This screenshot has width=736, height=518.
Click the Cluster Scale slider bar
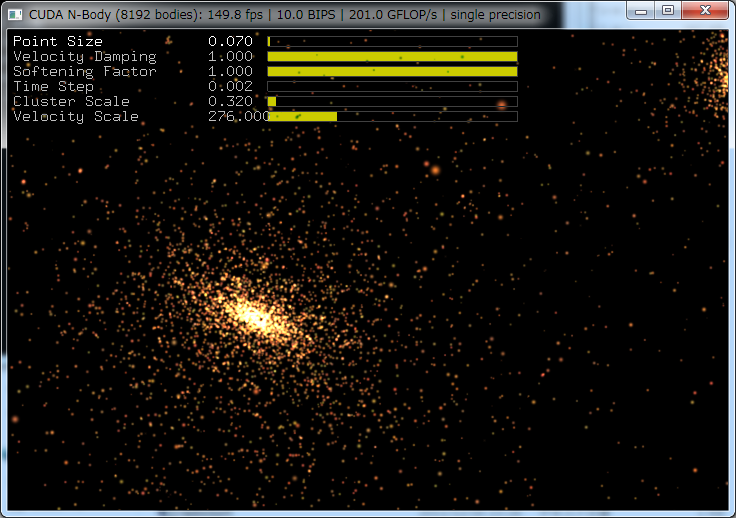click(392, 102)
